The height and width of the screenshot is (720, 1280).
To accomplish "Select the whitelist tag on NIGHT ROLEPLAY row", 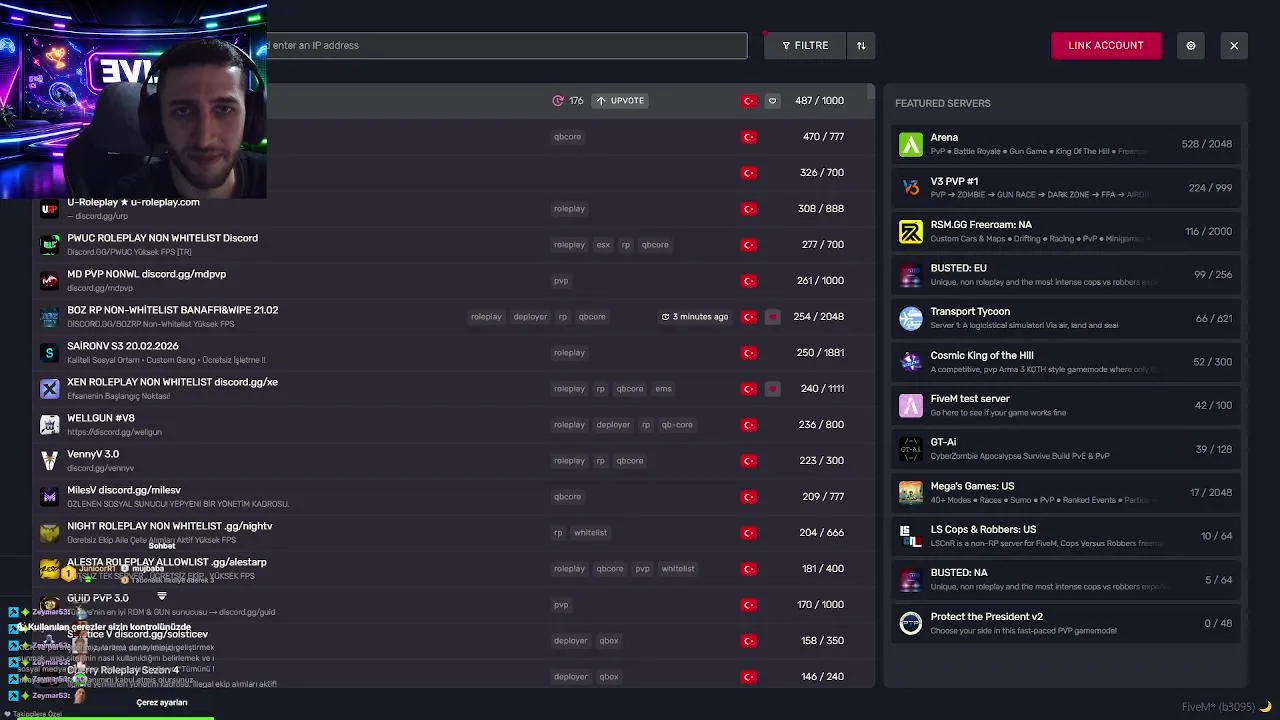I will [590, 532].
